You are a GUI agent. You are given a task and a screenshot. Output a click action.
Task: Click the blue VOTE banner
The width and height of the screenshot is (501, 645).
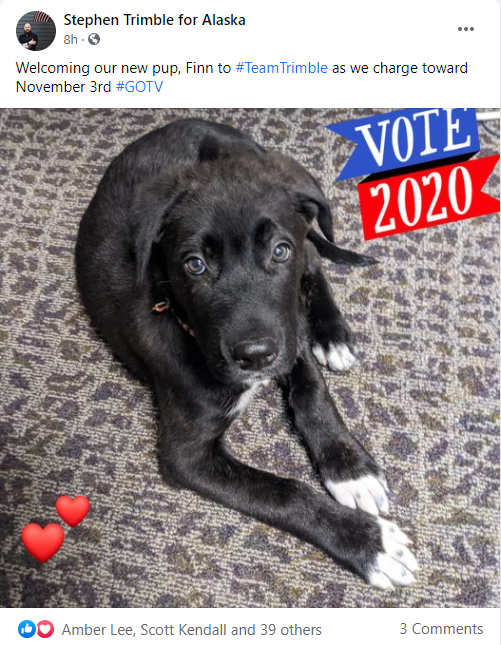pyautogui.click(x=405, y=142)
